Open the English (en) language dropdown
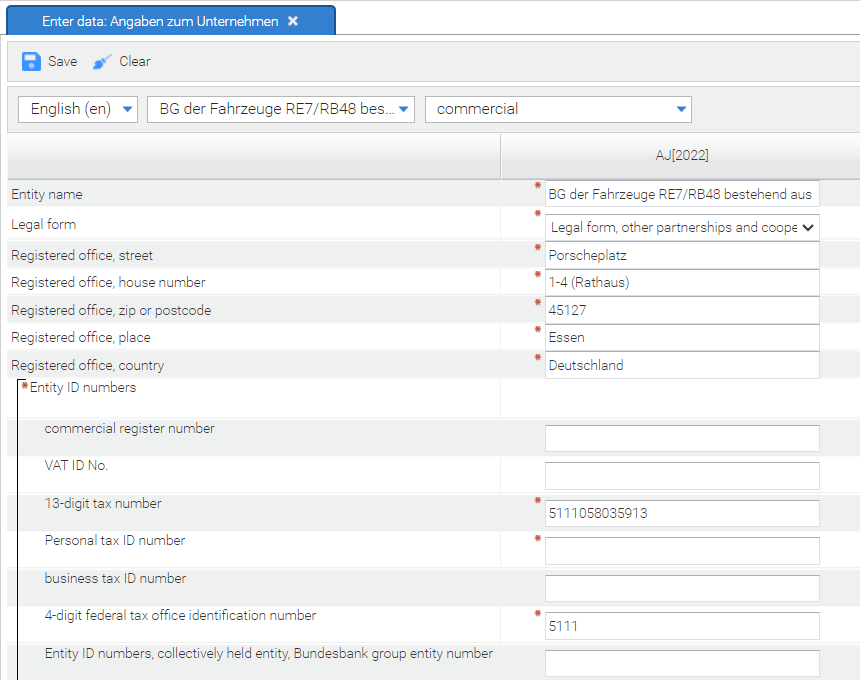 tap(78, 109)
